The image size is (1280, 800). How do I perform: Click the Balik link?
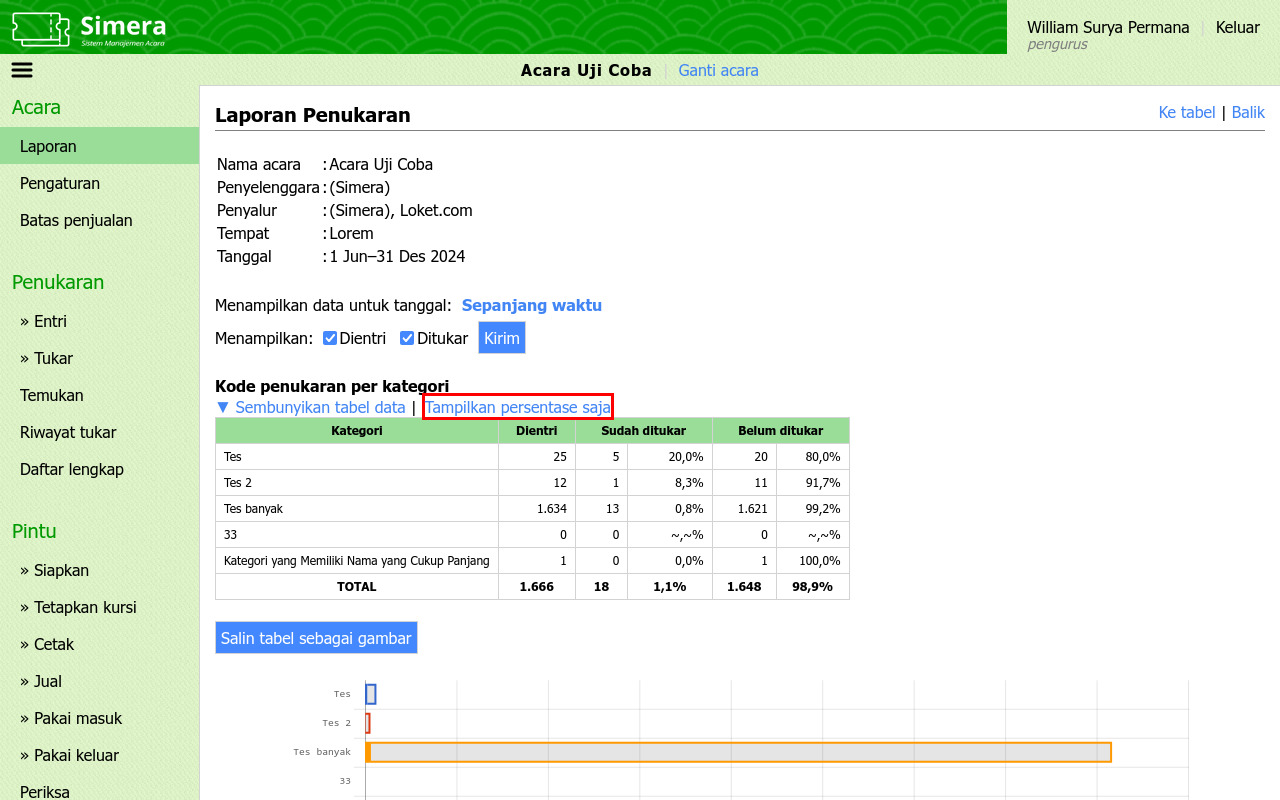1248,112
